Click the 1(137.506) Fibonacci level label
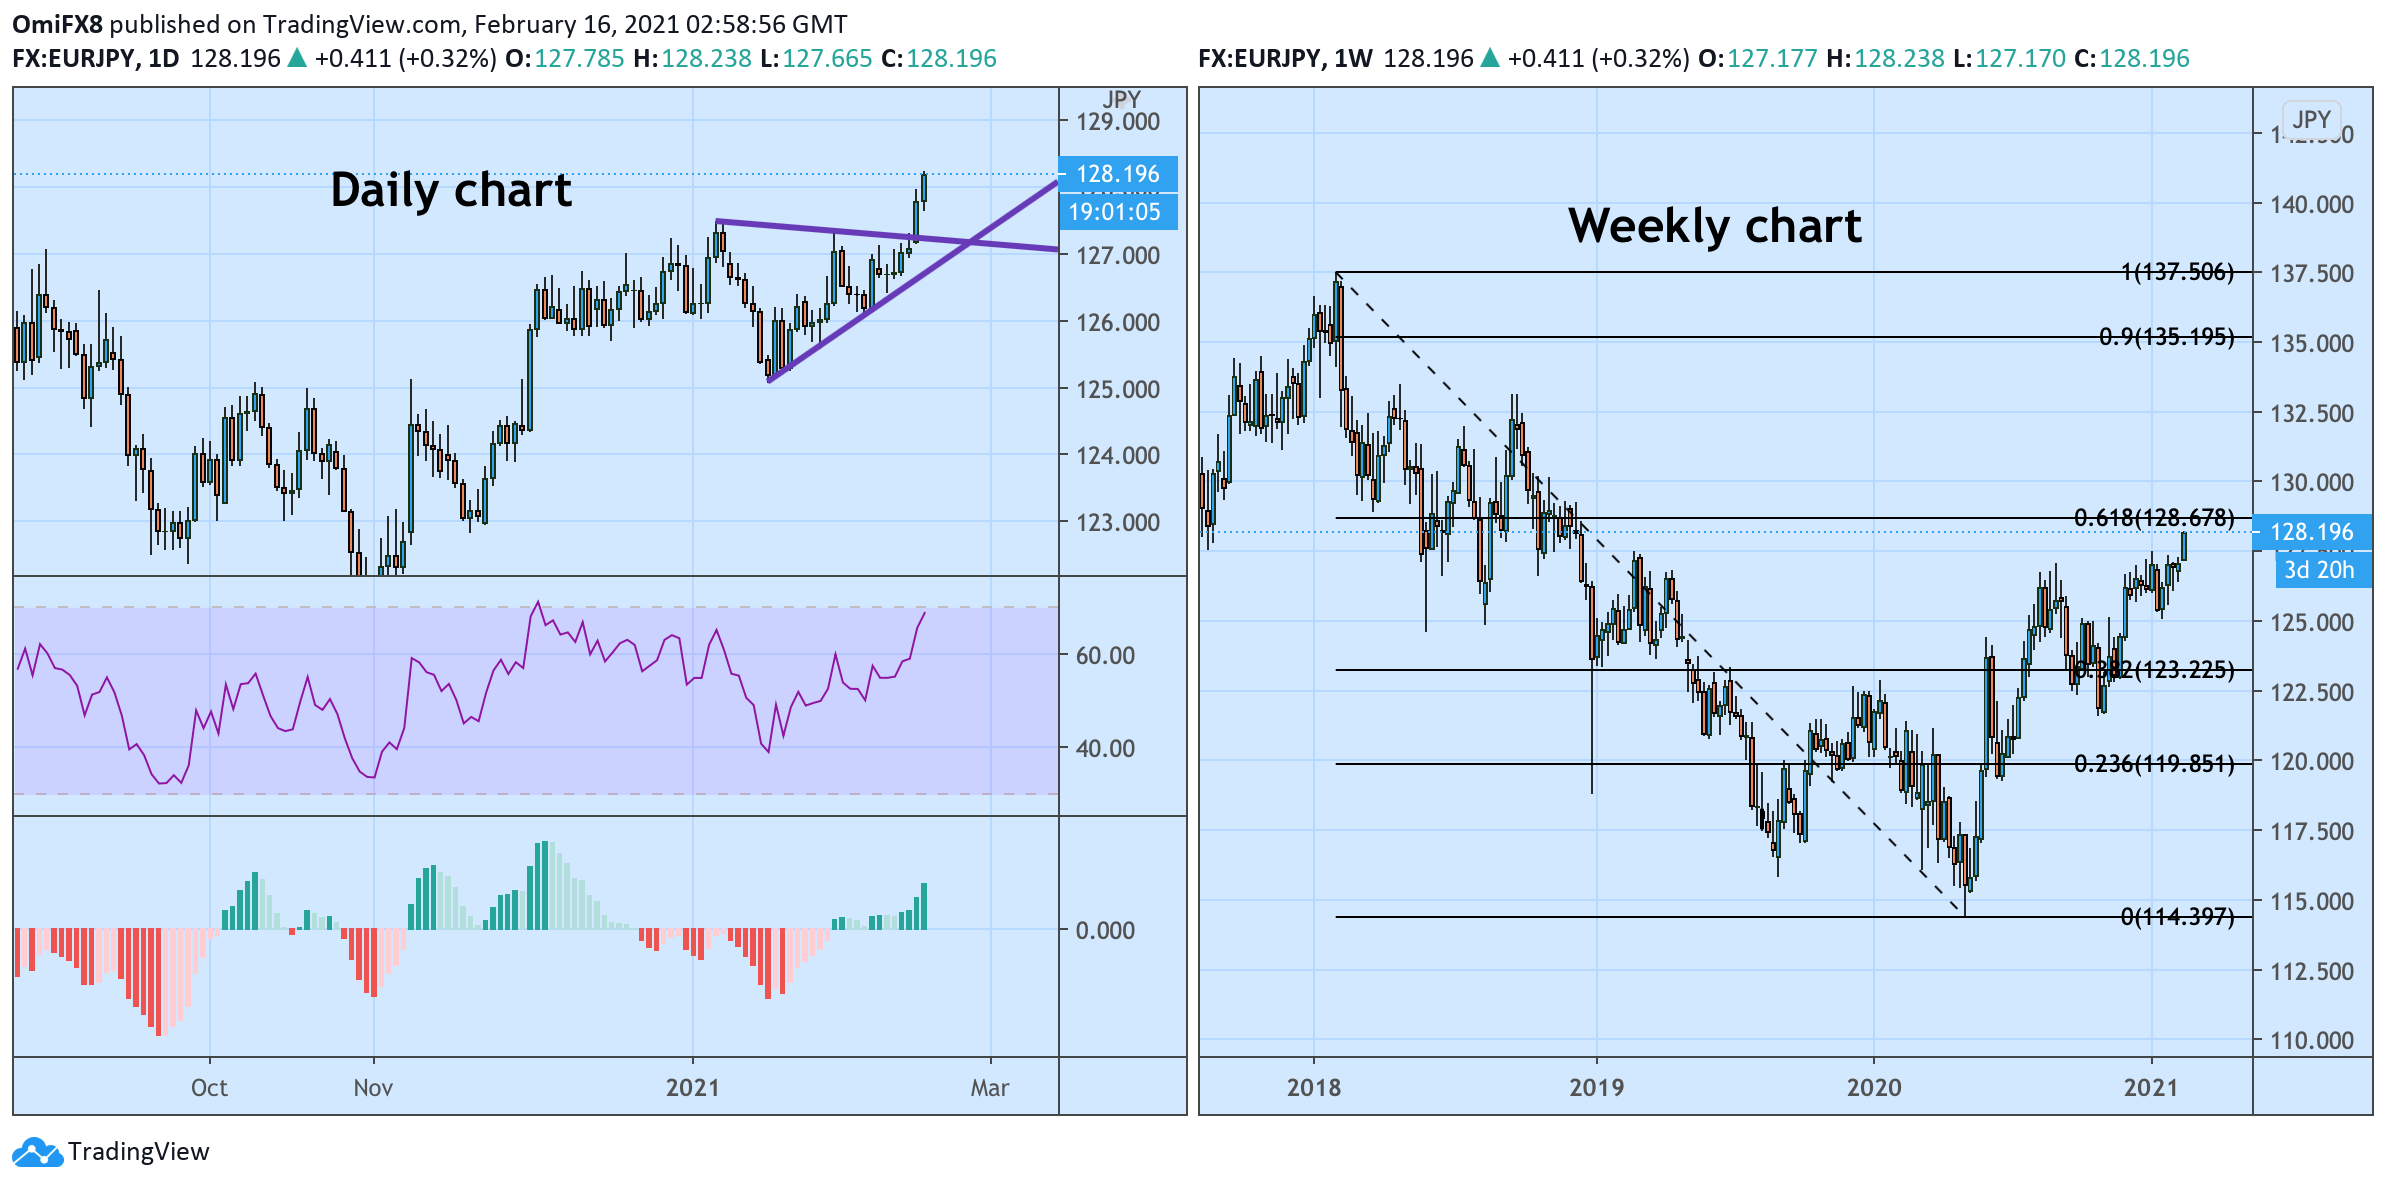 tap(2177, 272)
